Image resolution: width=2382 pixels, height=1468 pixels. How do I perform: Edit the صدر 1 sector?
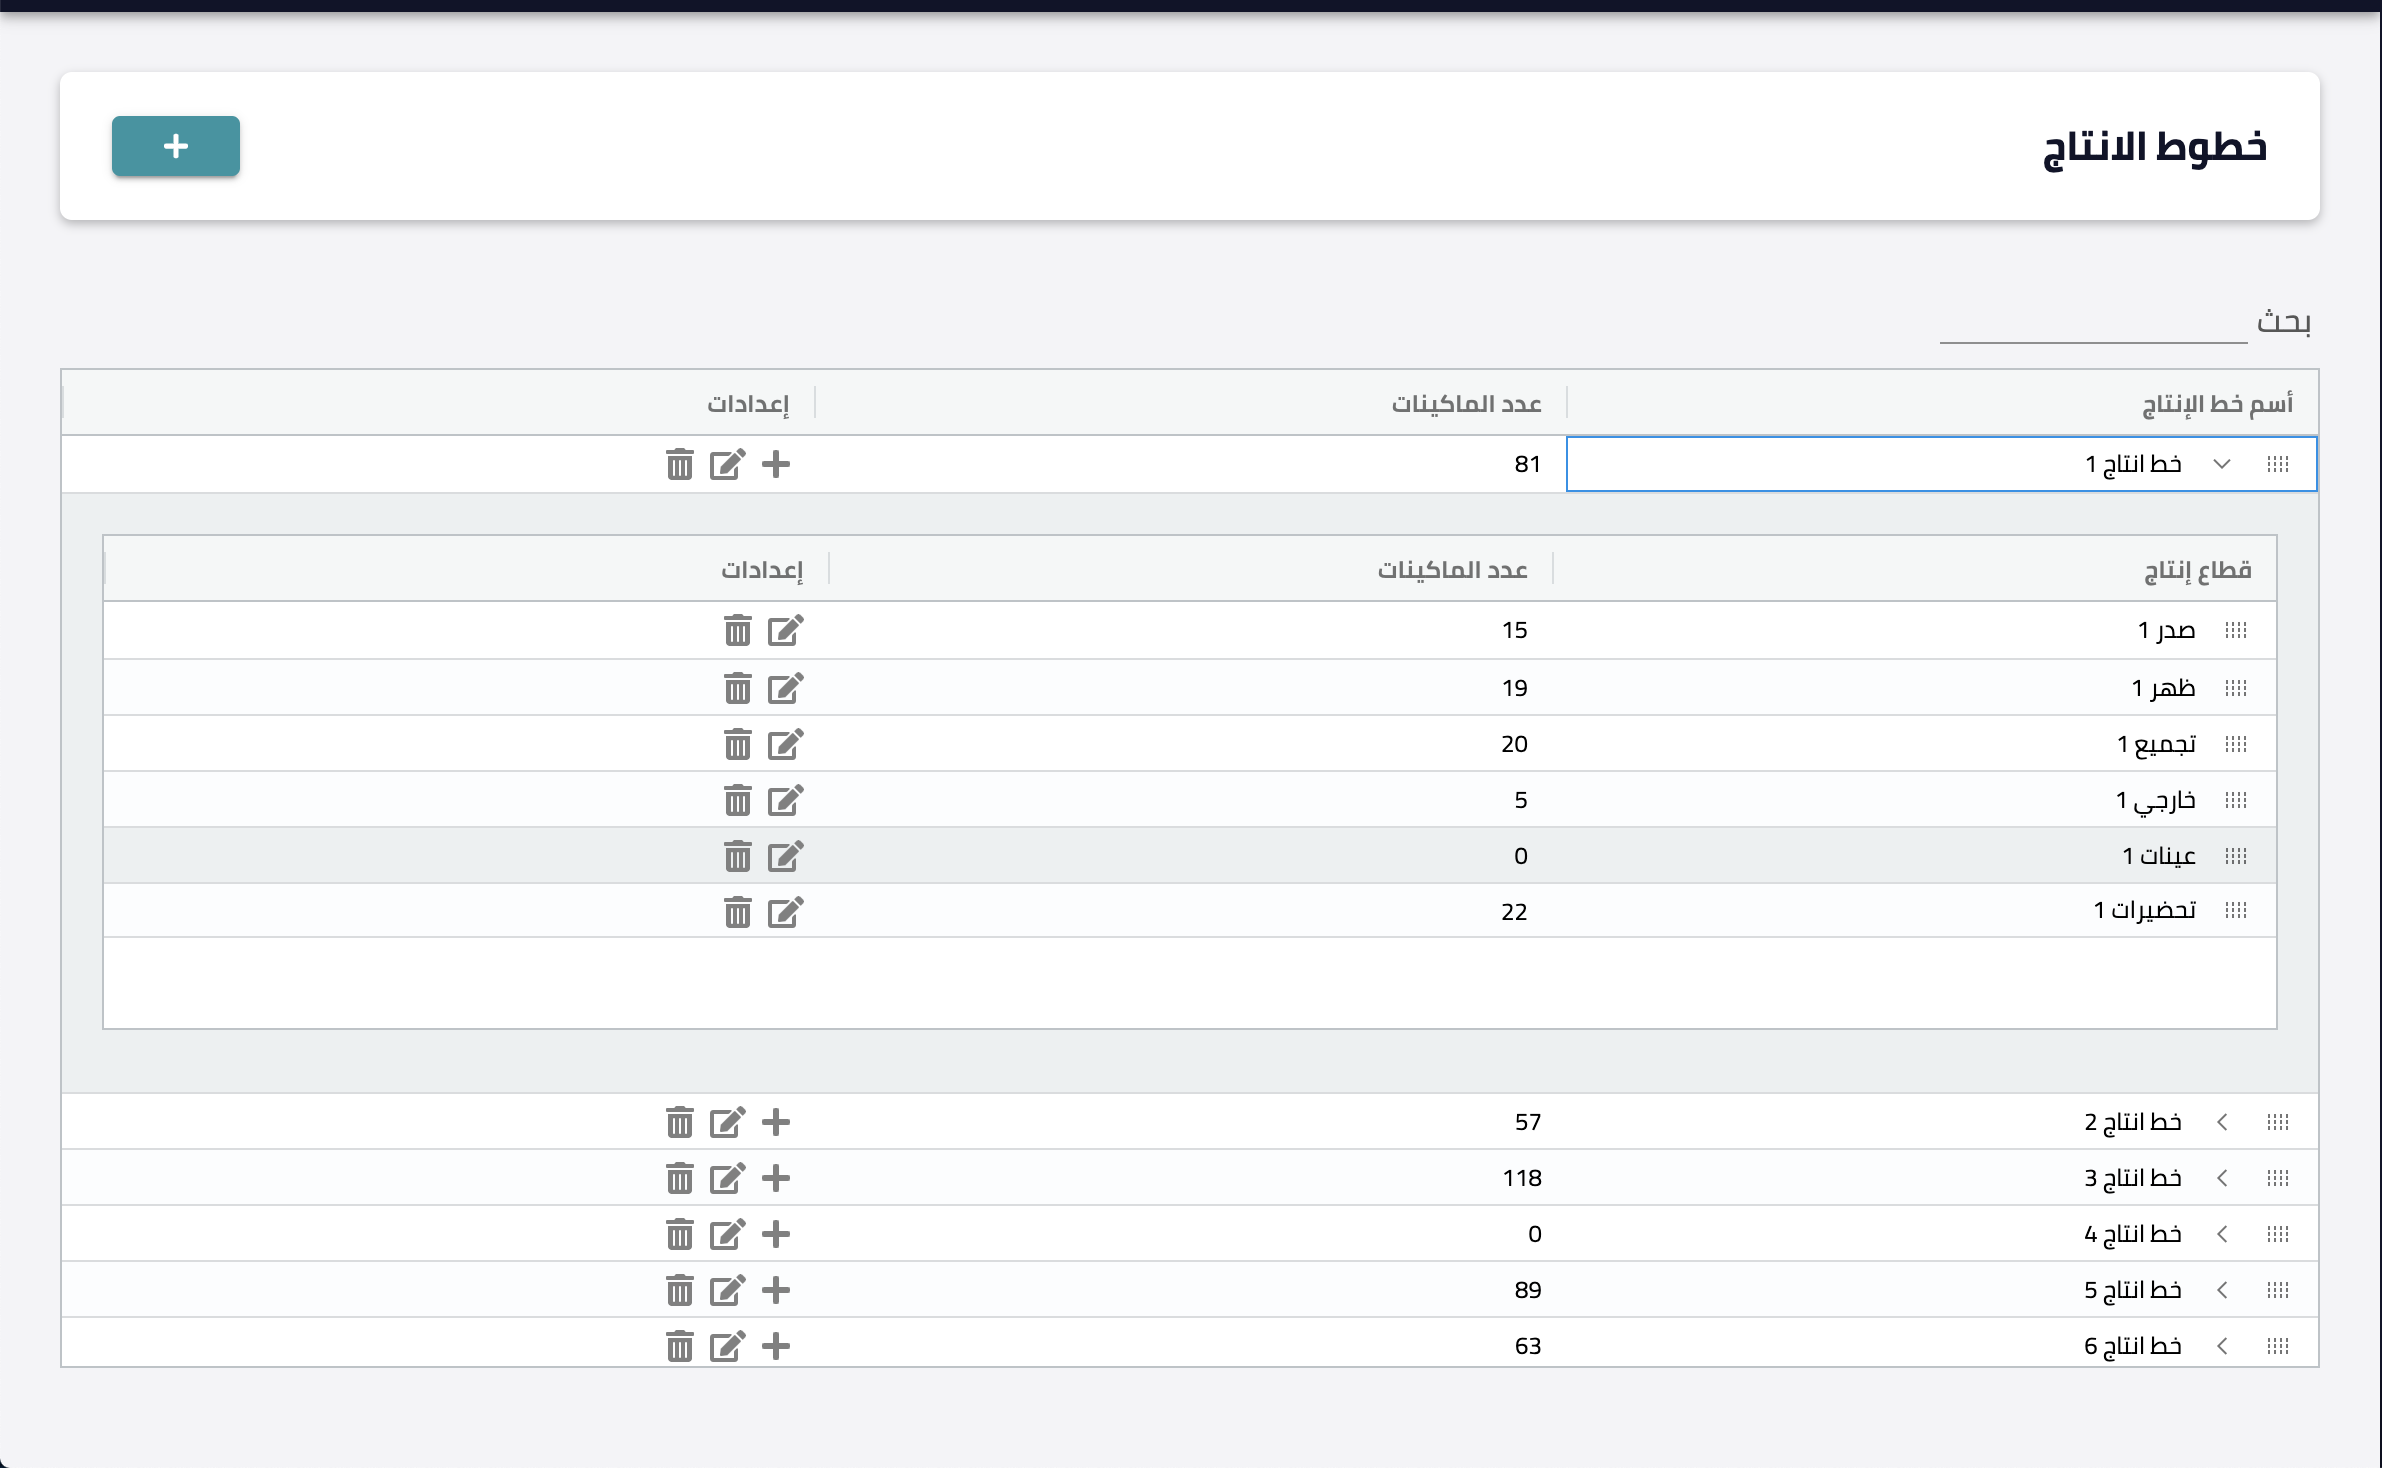[x=785, y=630]
